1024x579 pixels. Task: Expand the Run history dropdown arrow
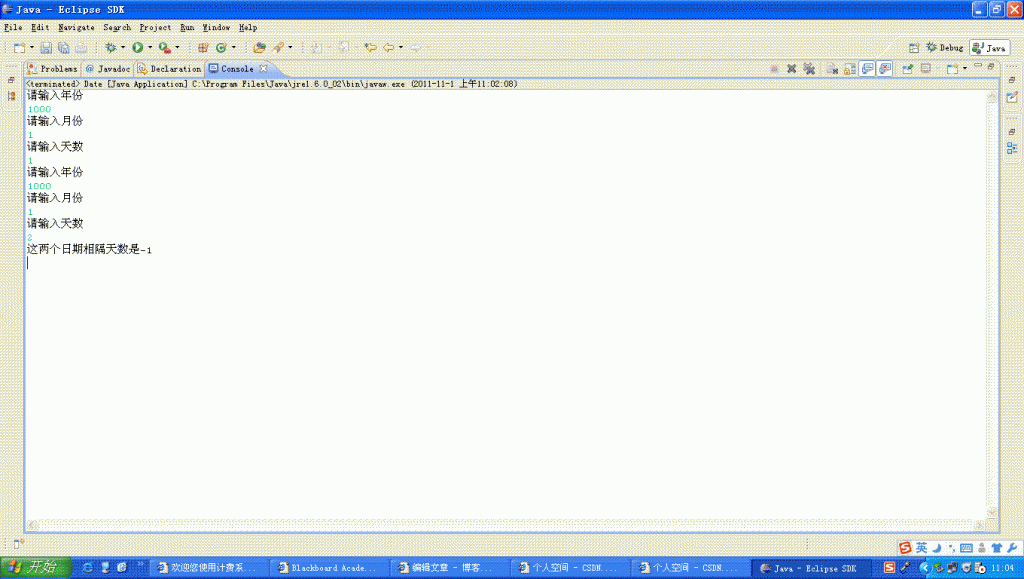click(150, 48)
